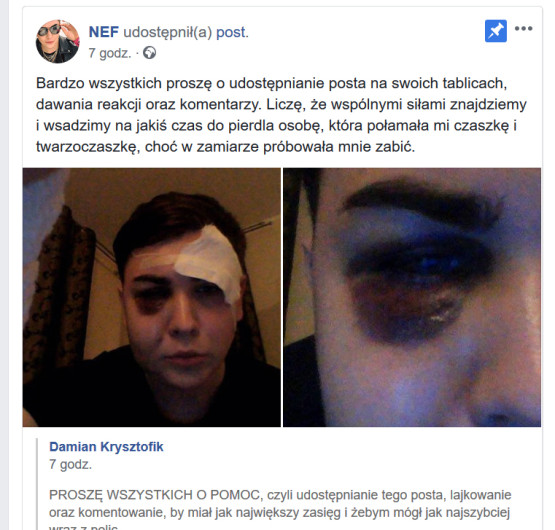Click the public globe privacy icon

[x=149, y=53]
